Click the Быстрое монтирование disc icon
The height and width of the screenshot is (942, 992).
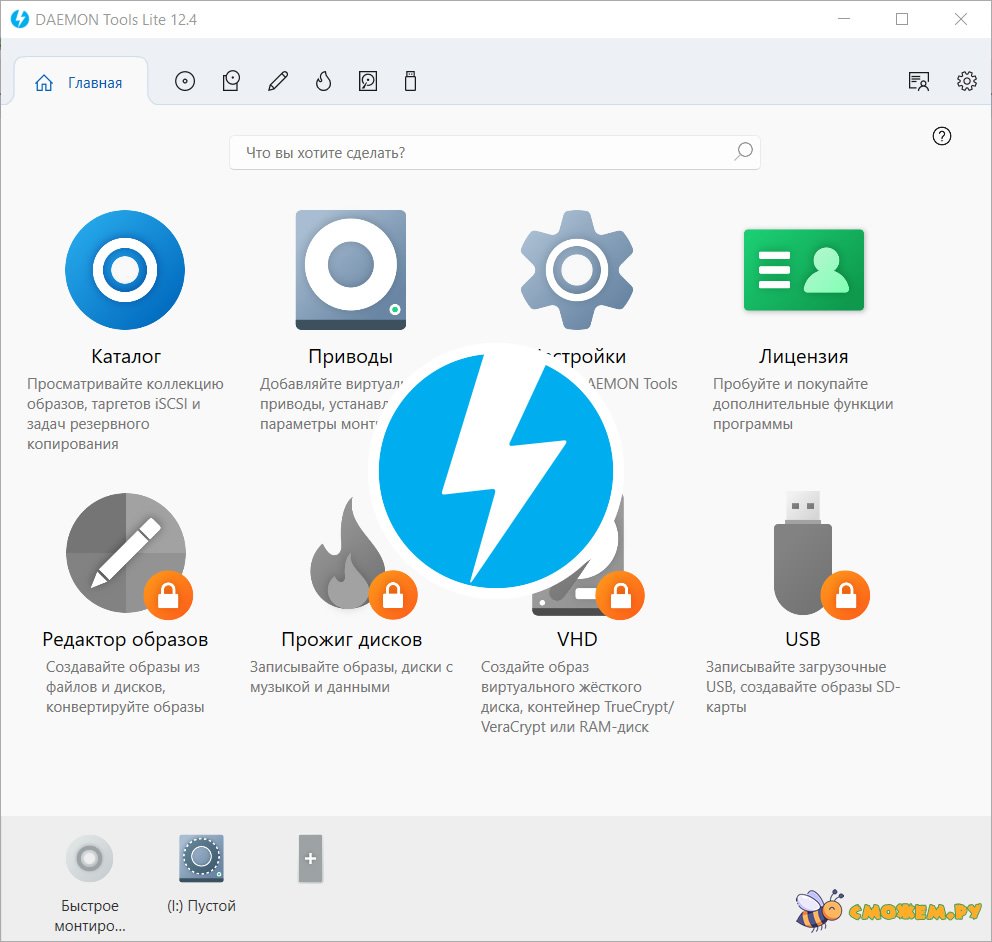(x=89, y=859)
